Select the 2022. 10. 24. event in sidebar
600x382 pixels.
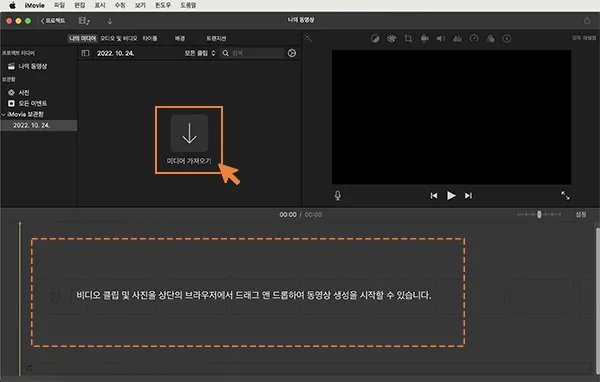38,125
